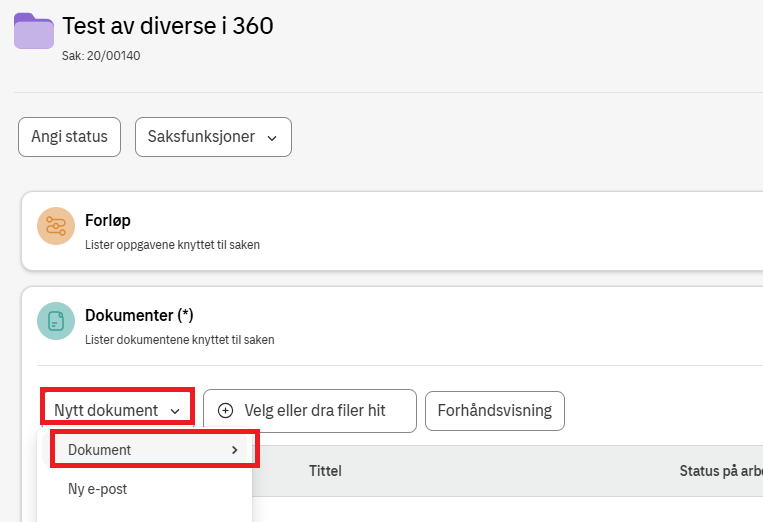
Task: Click the purple case folder icon
Action: point(34,31)
